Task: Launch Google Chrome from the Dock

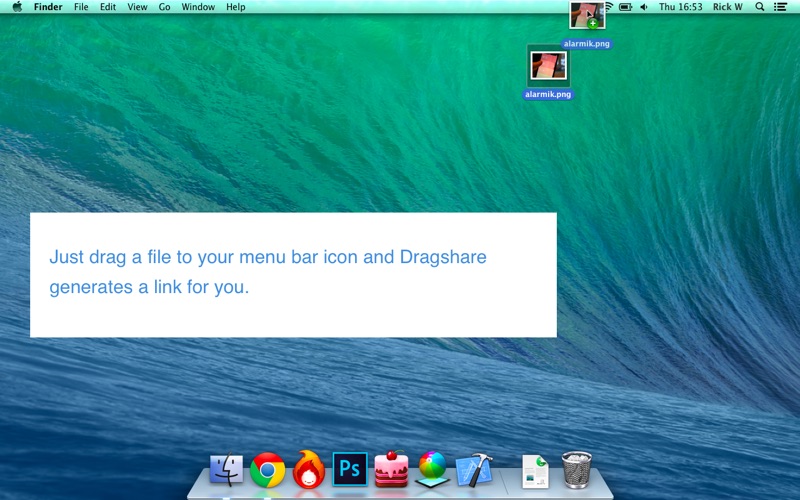Action: (268, 469)
